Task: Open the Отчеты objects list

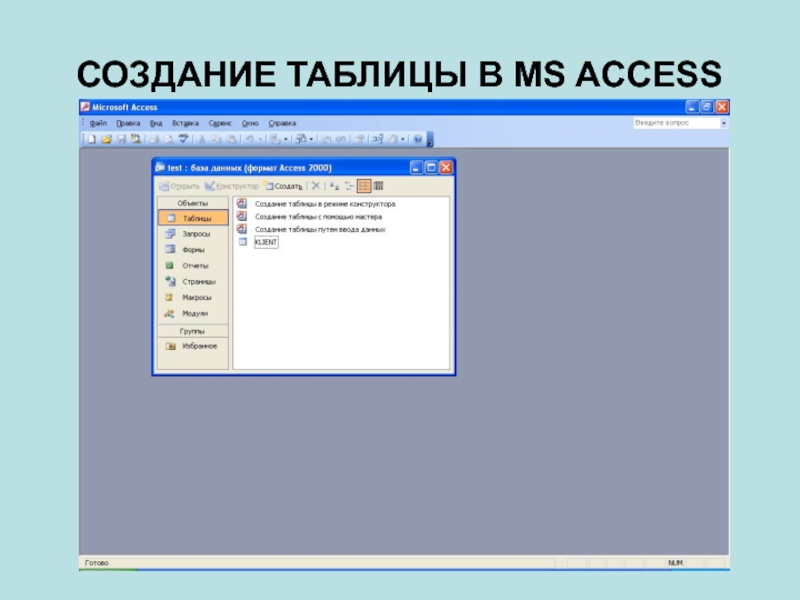Action: point(194,266)
